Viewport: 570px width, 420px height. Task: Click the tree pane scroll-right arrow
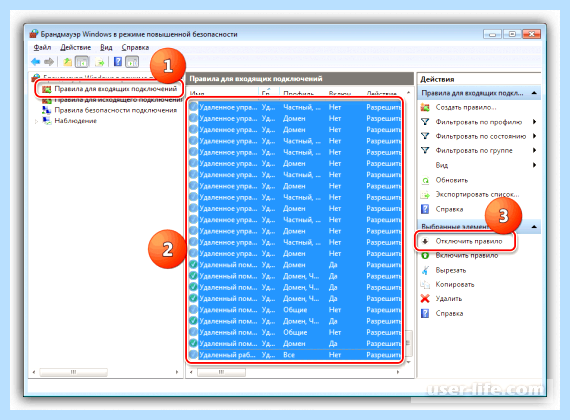(x=177, y=372)
